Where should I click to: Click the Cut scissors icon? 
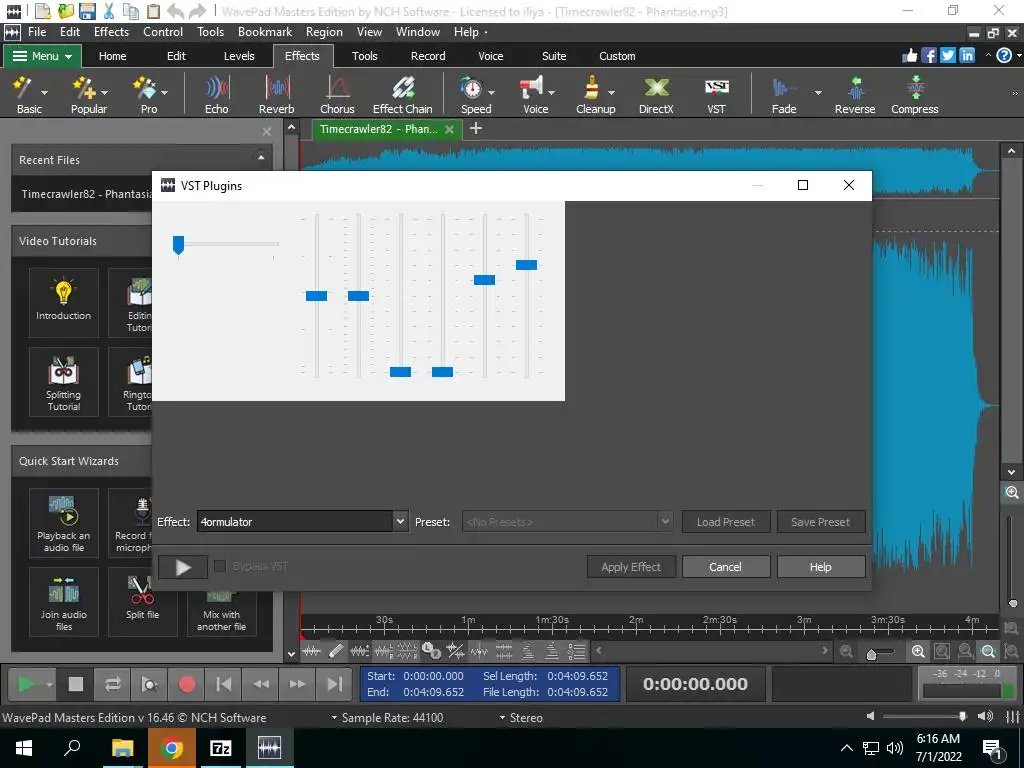coord(109,11)
